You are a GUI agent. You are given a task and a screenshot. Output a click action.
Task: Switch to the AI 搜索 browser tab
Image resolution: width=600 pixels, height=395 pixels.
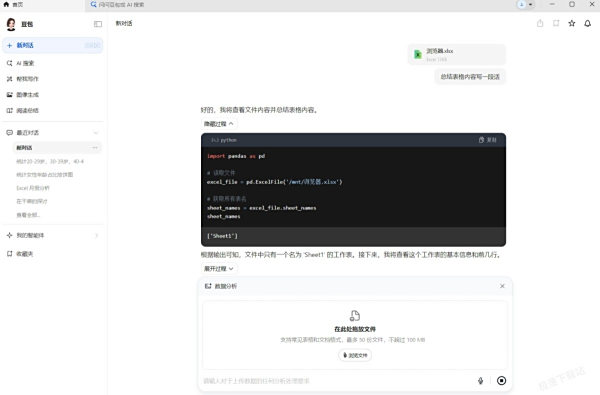pyautogui.click(x=118, y=5)
